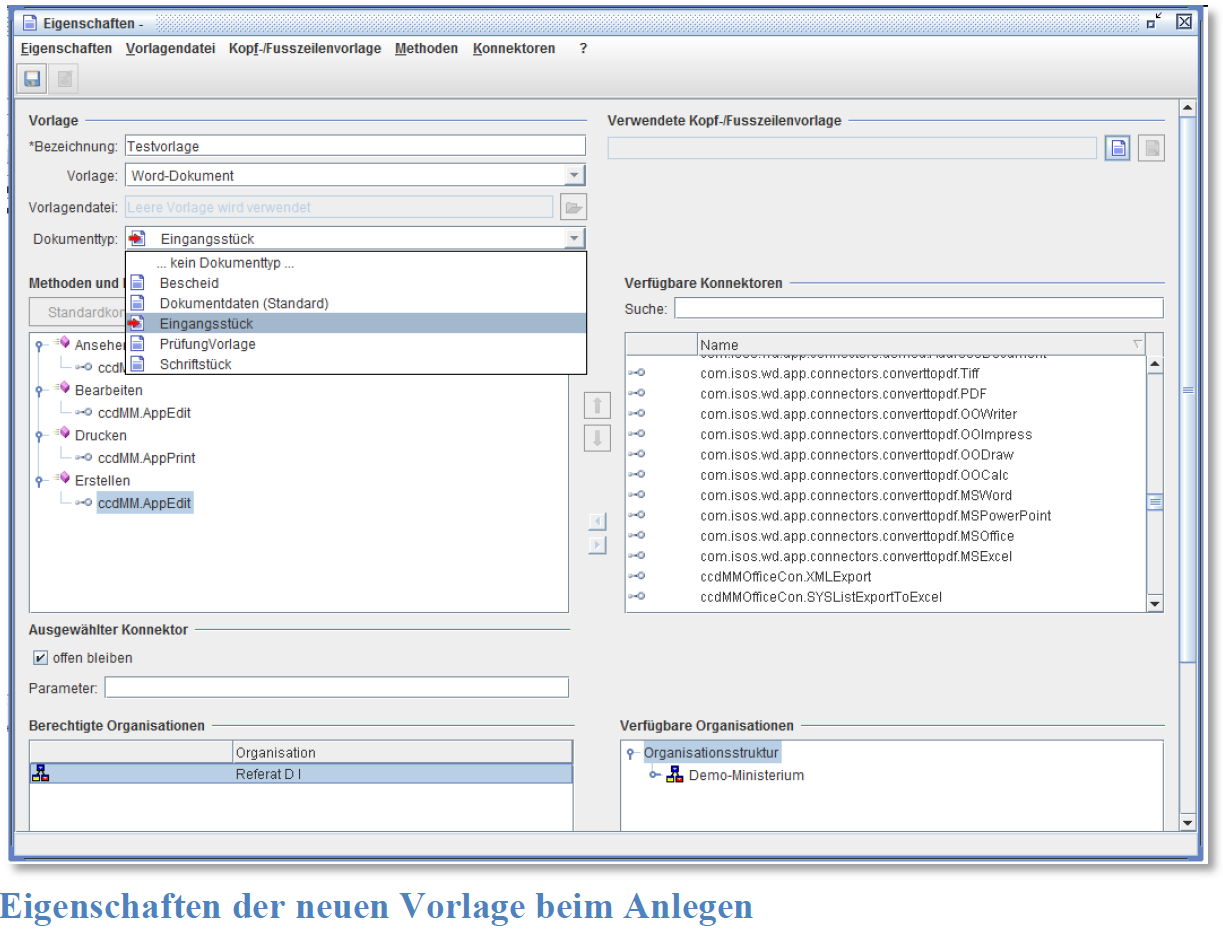Click the Parameter input field
This screenshot has width=1223, height=929.
[x=337, y=687]
